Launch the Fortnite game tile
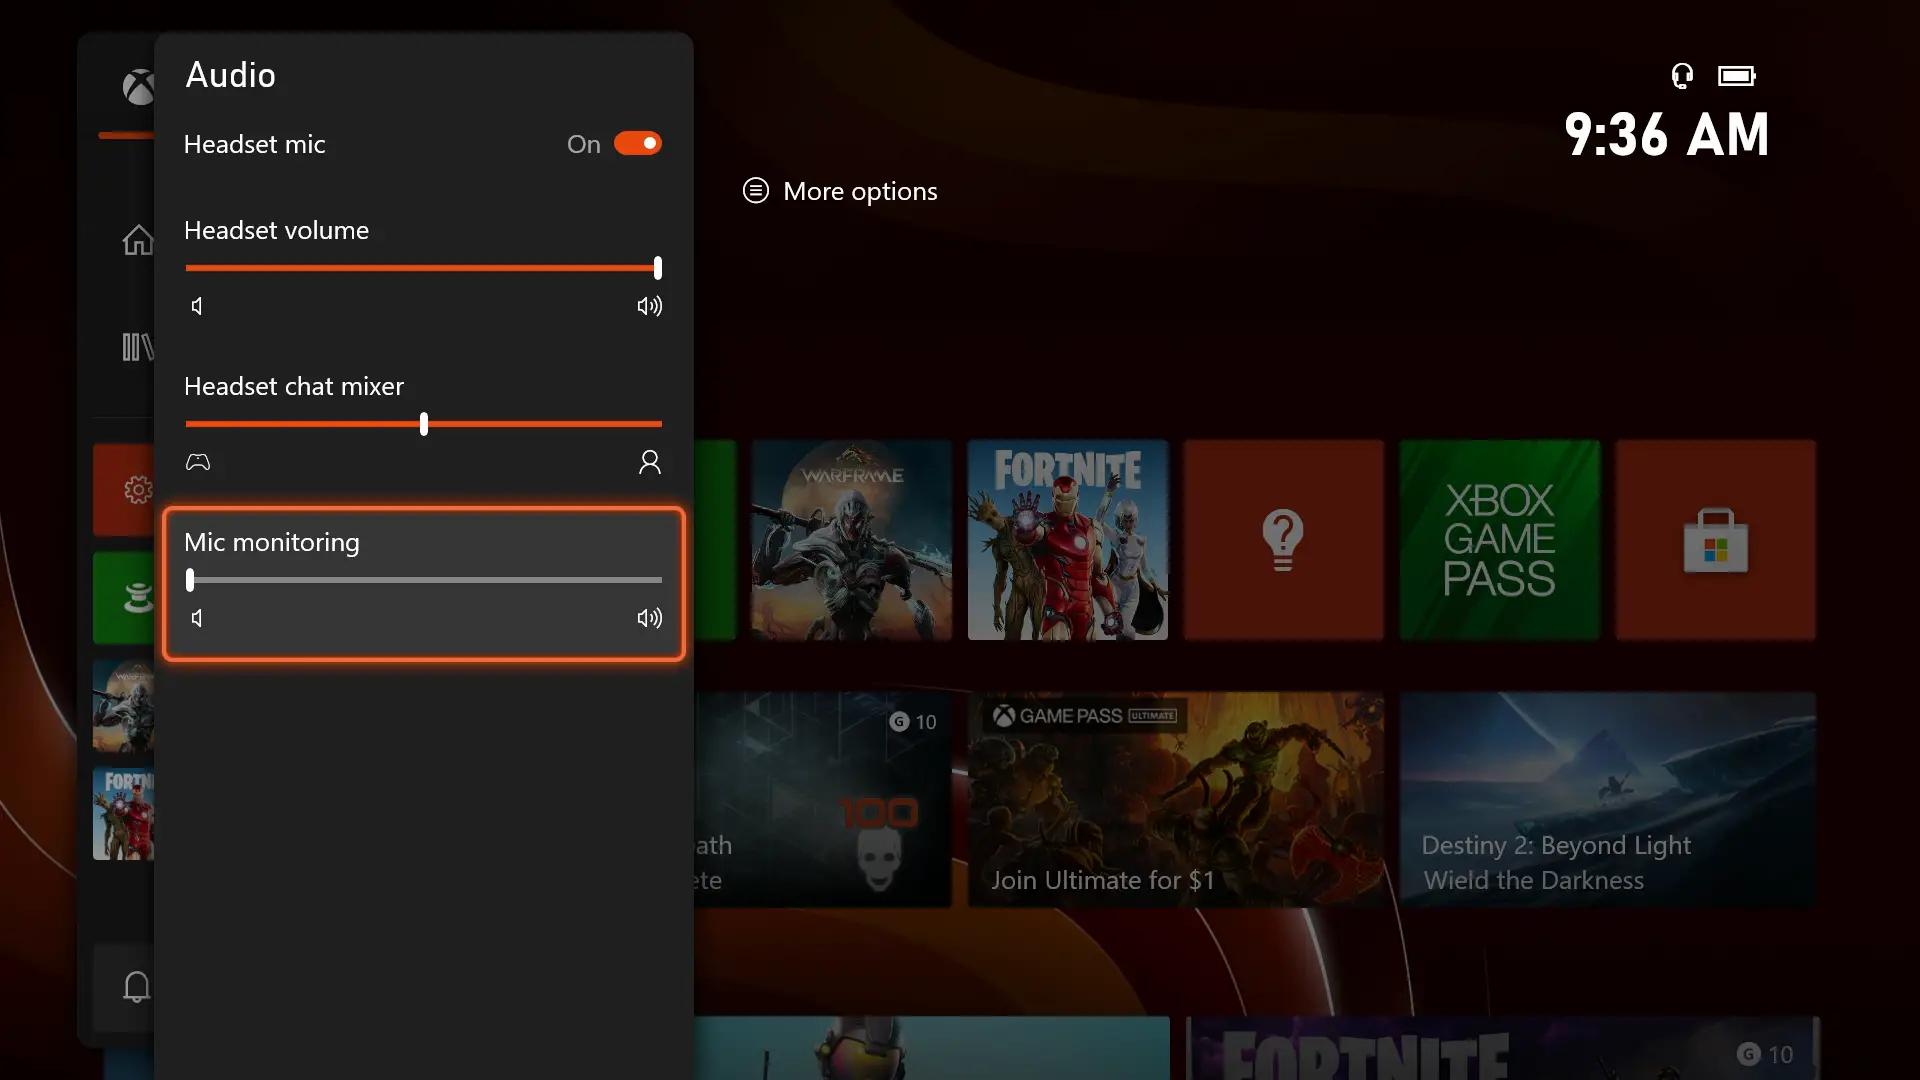The height and width of the screenshot is (1080, 1920). 1067,540
